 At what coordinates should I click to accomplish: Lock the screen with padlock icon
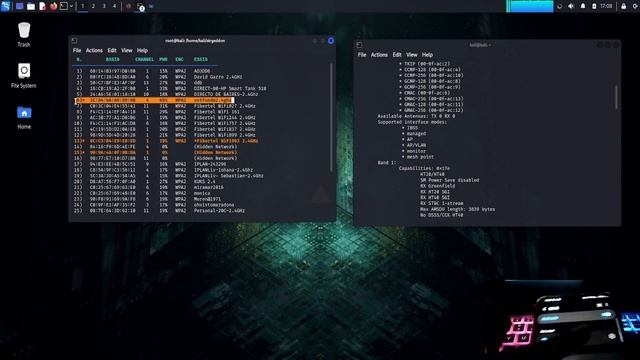pos(624,6)
